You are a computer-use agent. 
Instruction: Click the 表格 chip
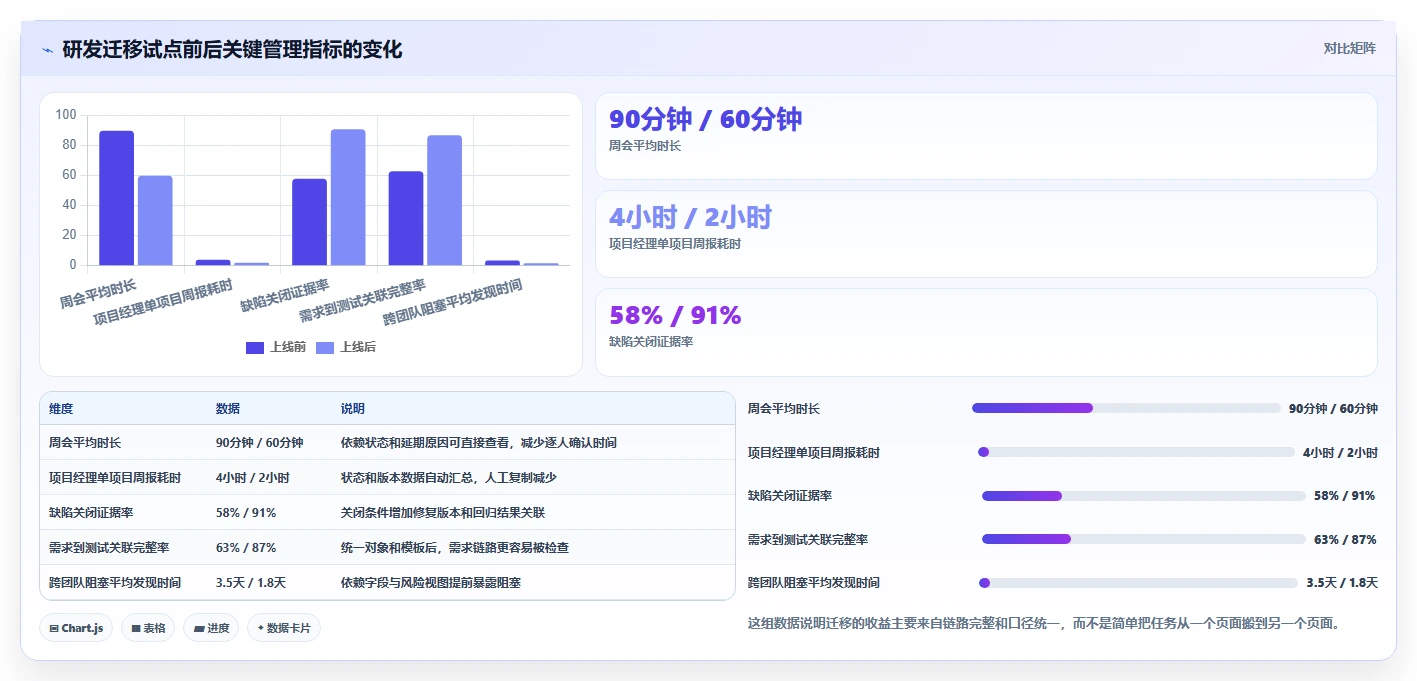coord(148,628)
